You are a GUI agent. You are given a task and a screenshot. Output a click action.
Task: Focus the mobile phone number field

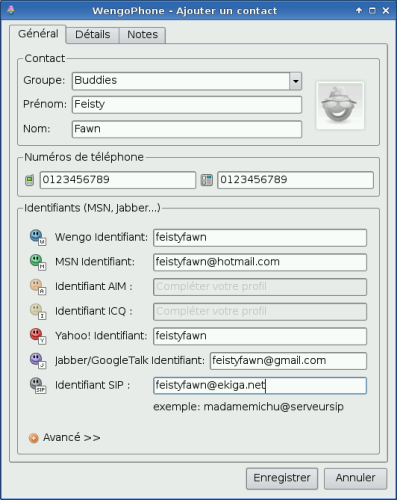[x=118, y=180]
